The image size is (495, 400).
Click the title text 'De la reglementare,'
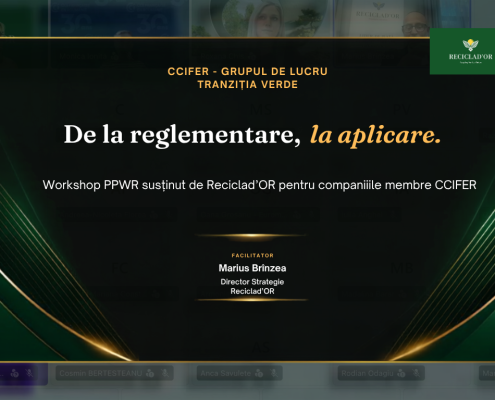click(x=182, y=135)
